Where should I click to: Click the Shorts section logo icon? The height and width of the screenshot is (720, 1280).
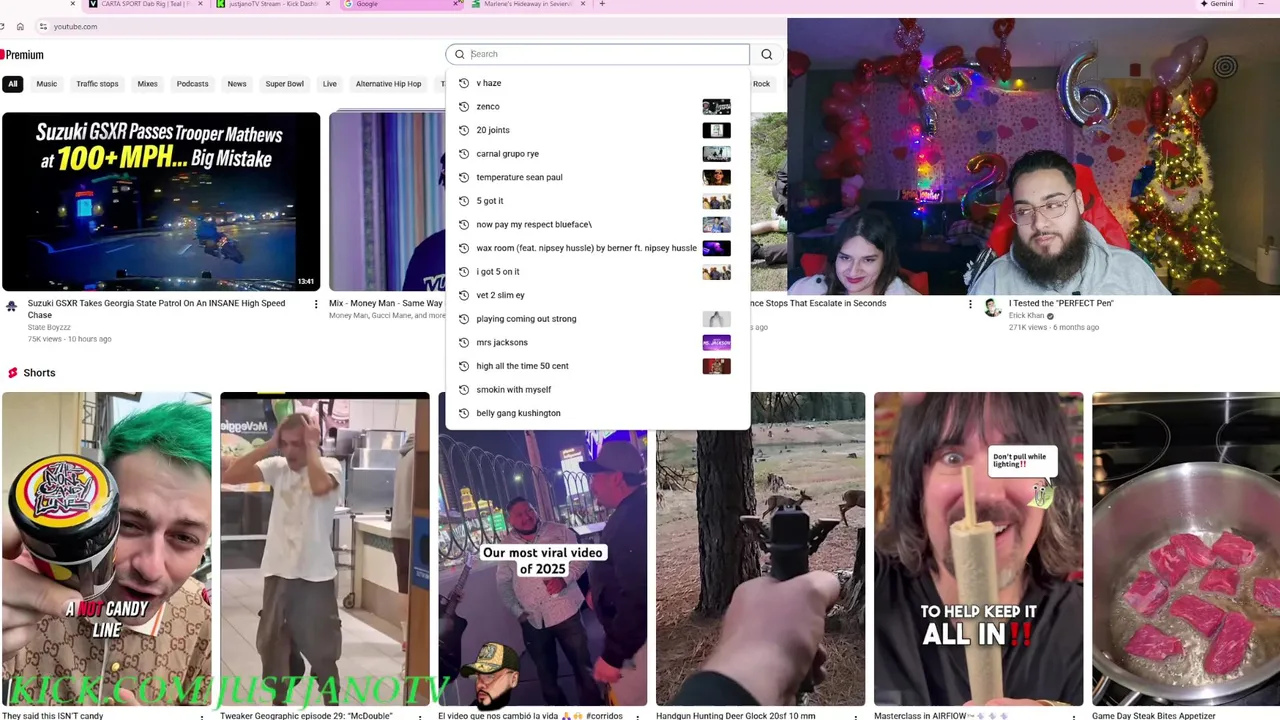pos(13,373)
